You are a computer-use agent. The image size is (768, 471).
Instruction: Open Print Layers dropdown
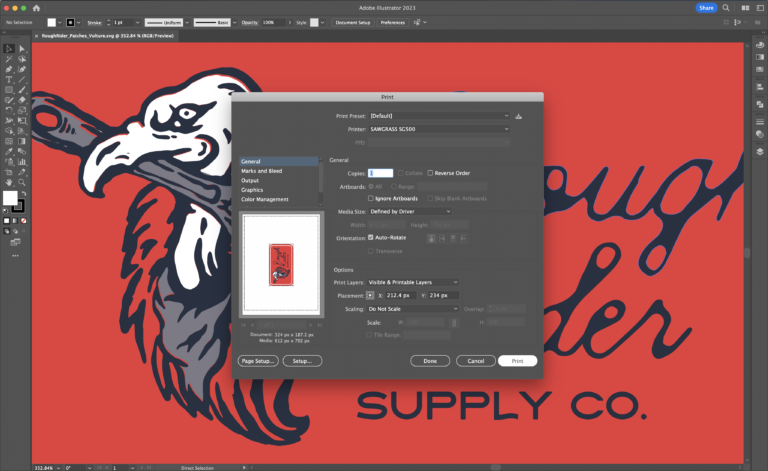(413, 283)
